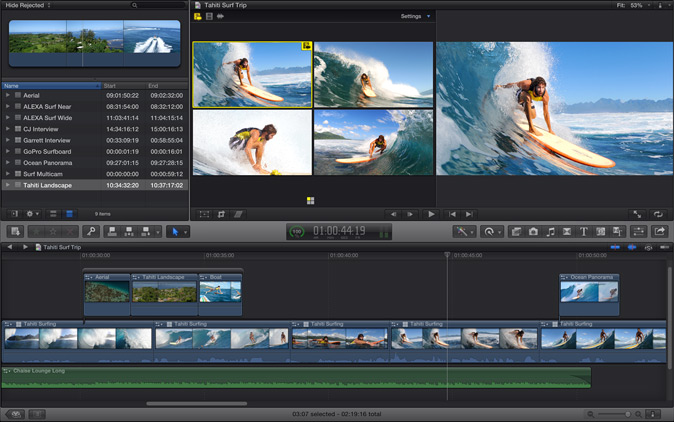The height and width of the screenshot is (422, 674).
Task: Adjust the timeline zoom slider
Action: click(627, 414)
